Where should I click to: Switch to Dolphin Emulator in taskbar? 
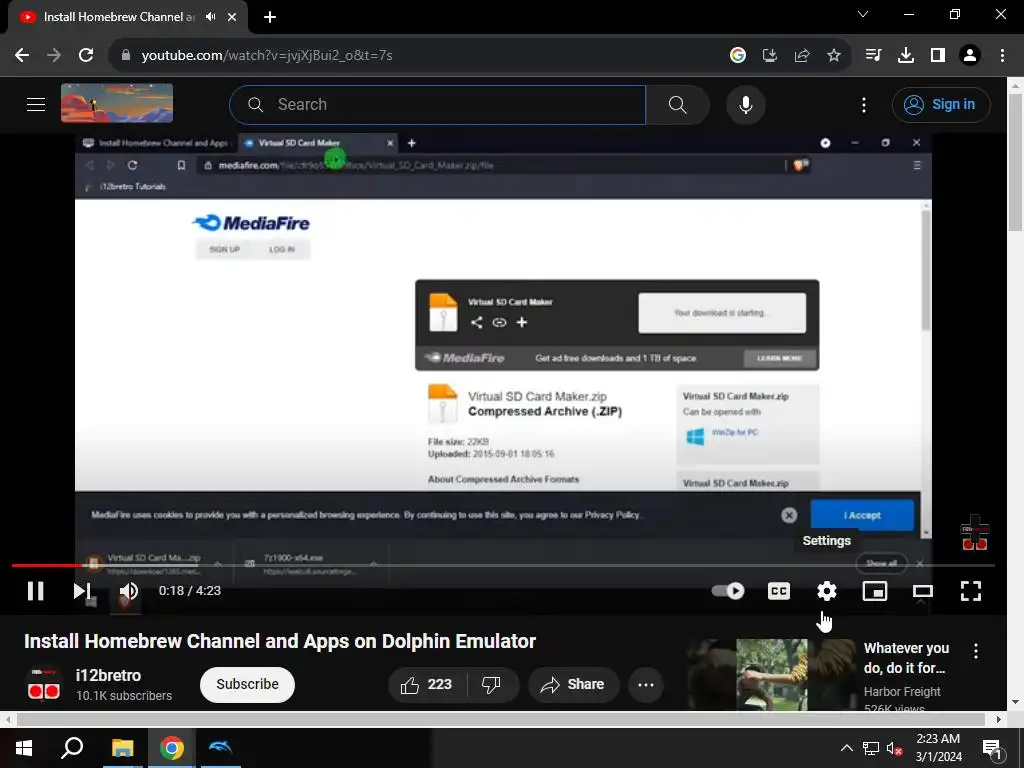click(220, 748)
